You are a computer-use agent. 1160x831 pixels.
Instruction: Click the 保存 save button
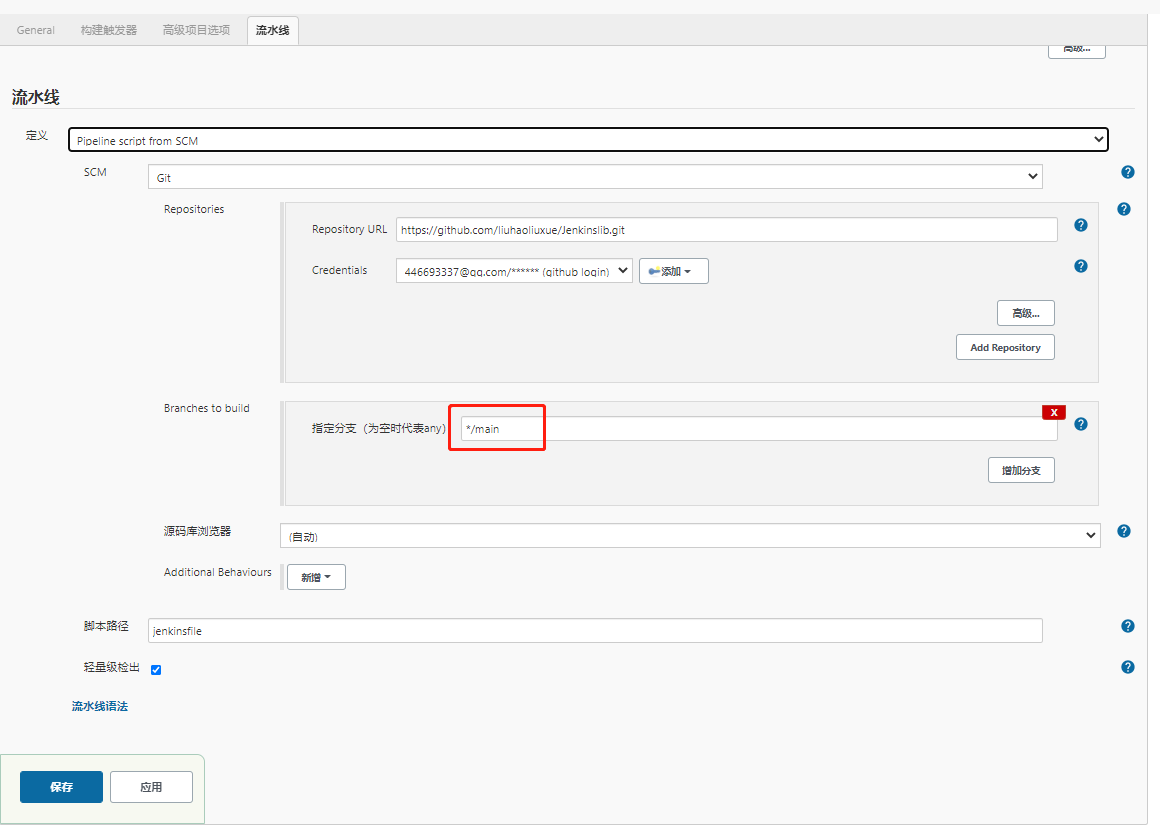(x=61, y=787)
